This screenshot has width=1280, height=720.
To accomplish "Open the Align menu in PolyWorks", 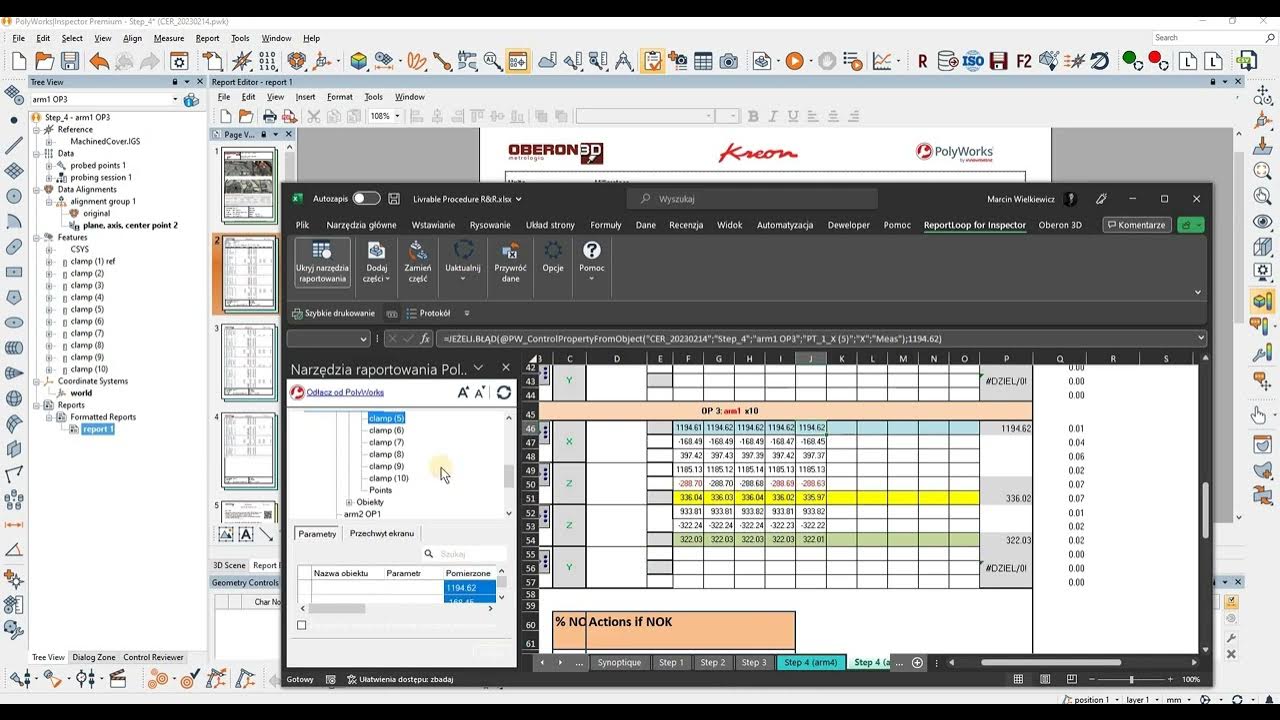I will 132,38.
